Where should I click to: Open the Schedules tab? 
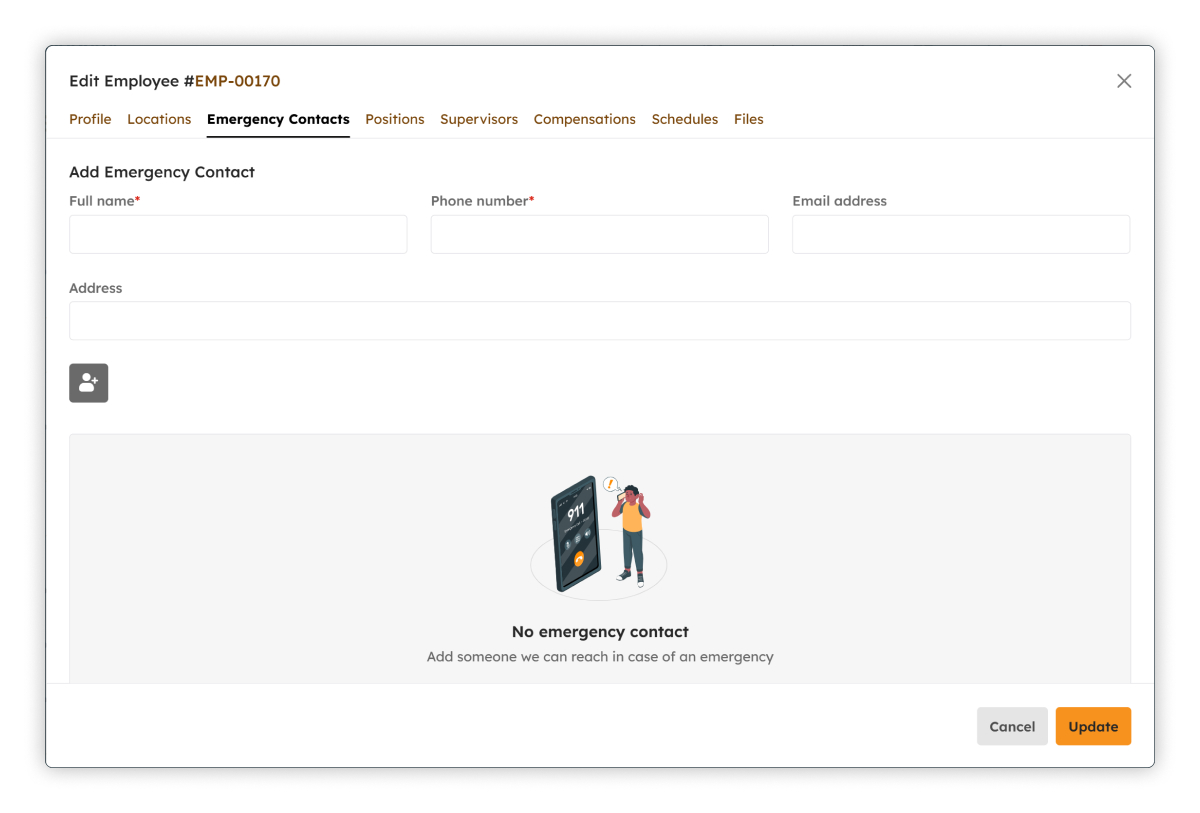685,119
